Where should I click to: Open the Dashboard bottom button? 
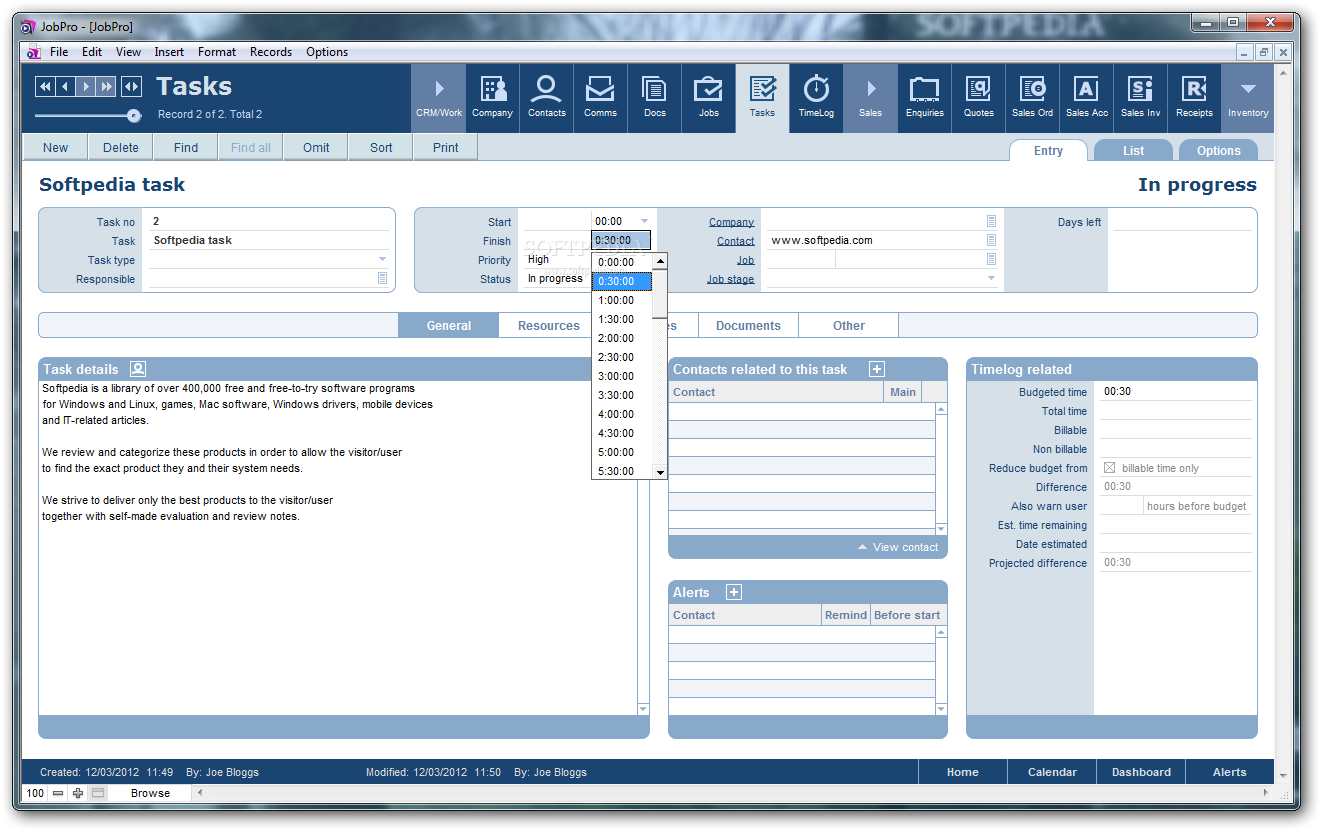1141,772
